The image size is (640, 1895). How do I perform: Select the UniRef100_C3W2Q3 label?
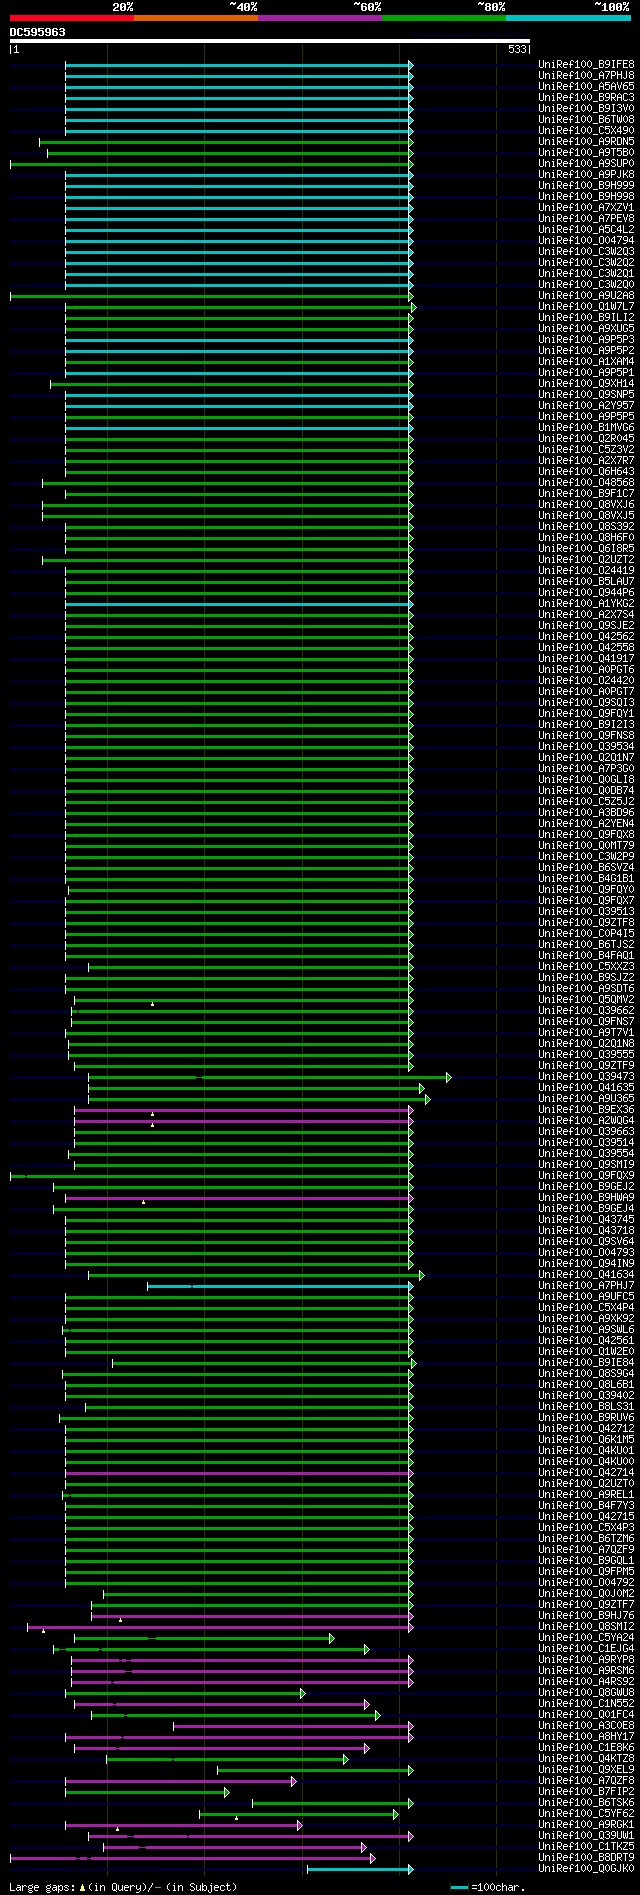coord(586,251)
